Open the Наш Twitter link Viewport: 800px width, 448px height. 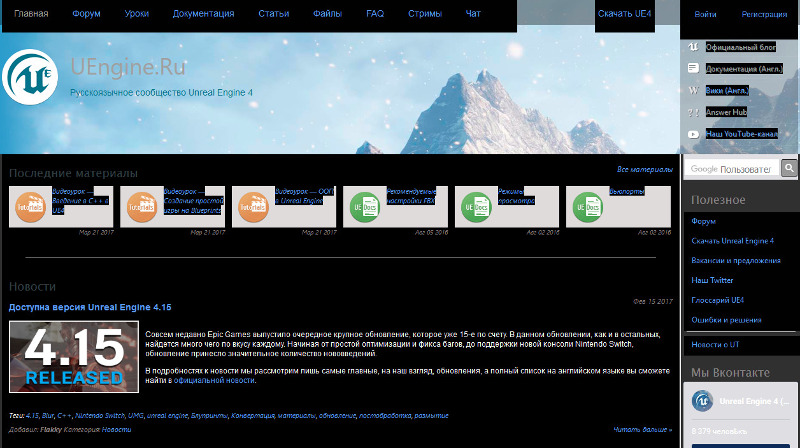coord(712,280)
